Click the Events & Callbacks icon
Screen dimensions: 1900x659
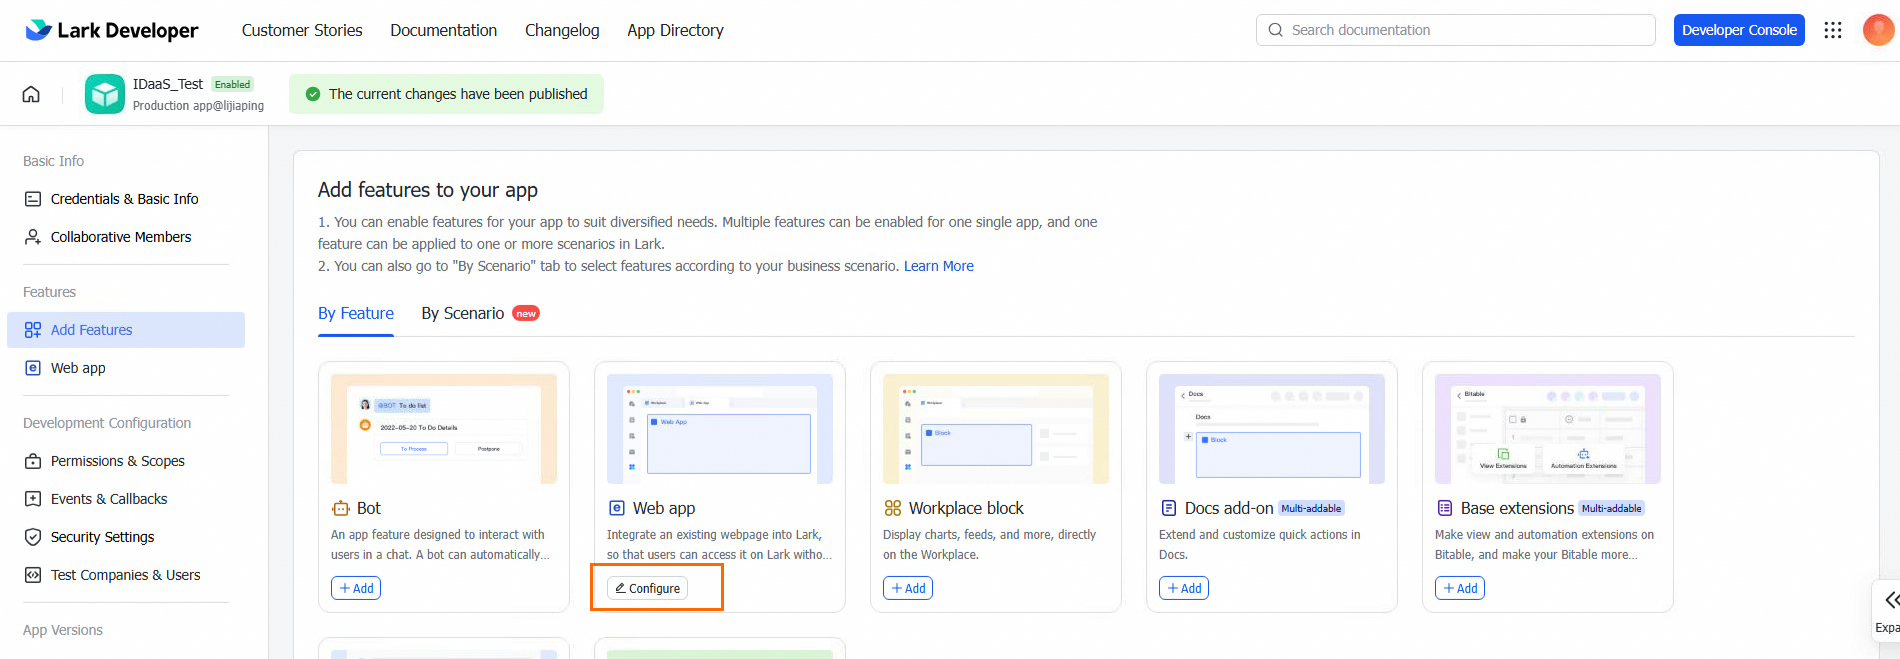[33, 499]
